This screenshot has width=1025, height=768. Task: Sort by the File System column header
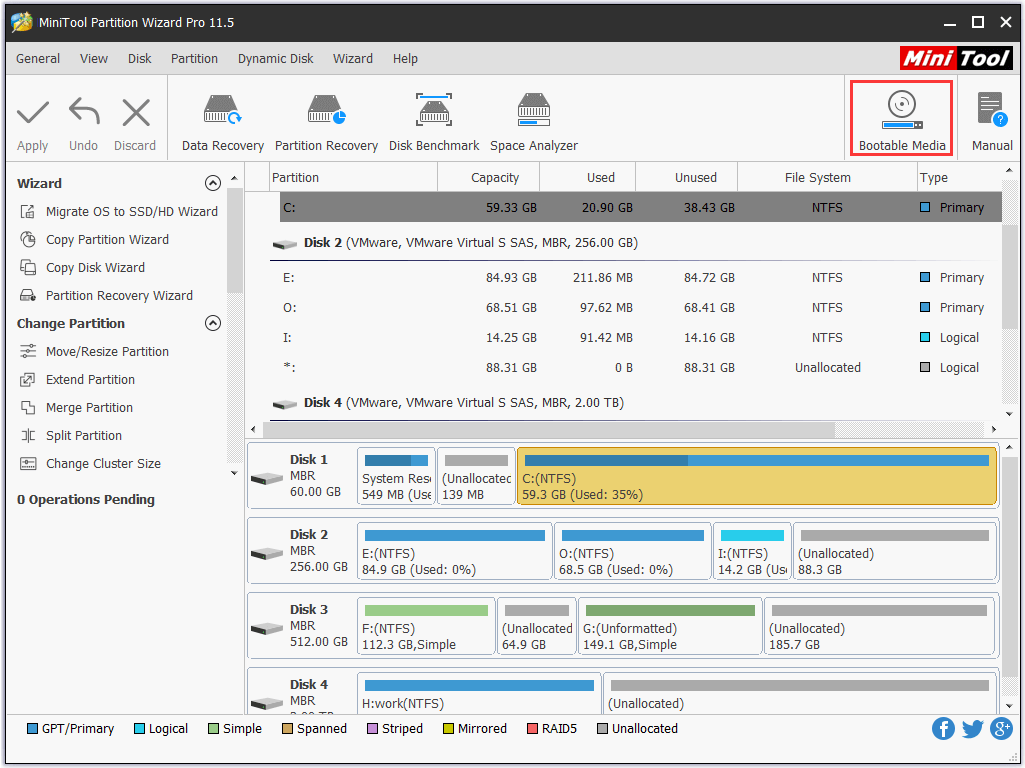(x=827, y=177)
